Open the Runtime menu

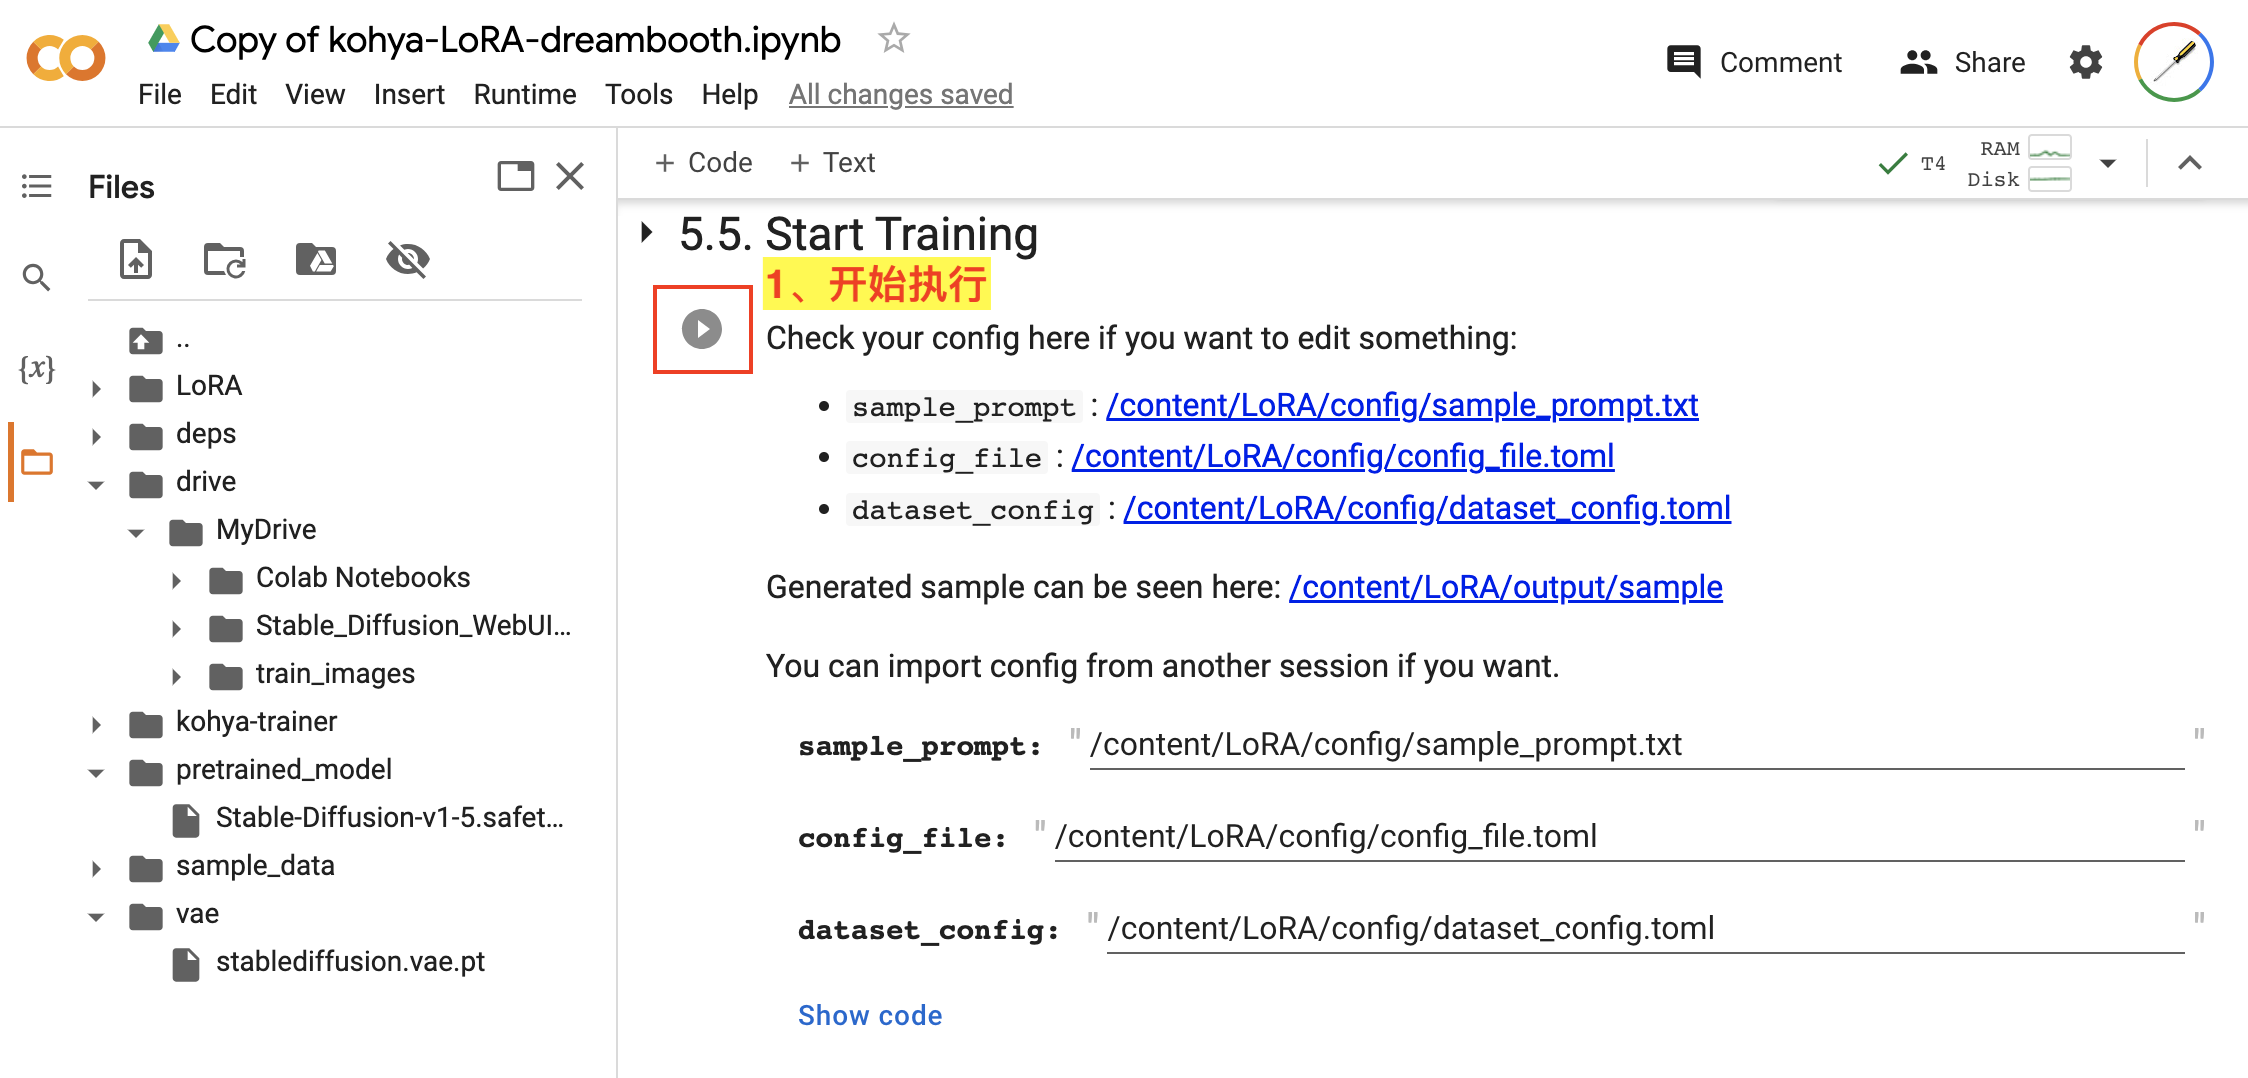click(524, 94)
